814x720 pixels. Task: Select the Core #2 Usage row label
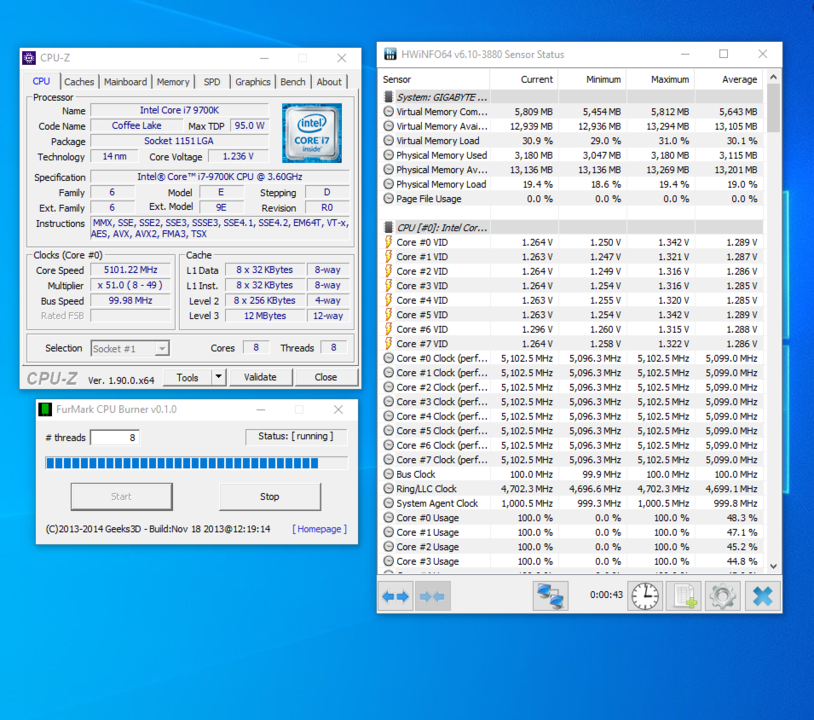coord(427,547)
